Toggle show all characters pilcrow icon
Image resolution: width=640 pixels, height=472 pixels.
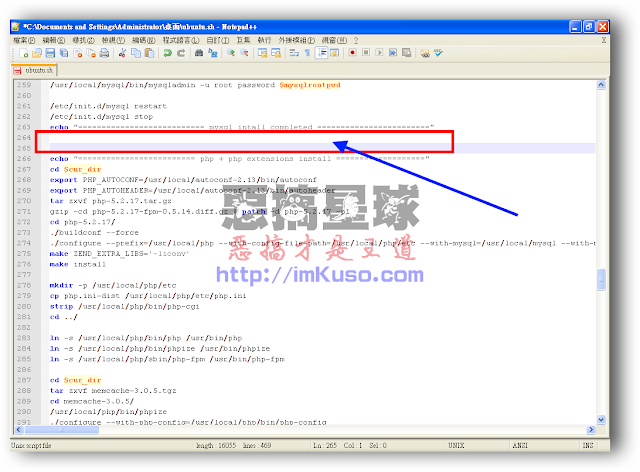tap(307, 53)
